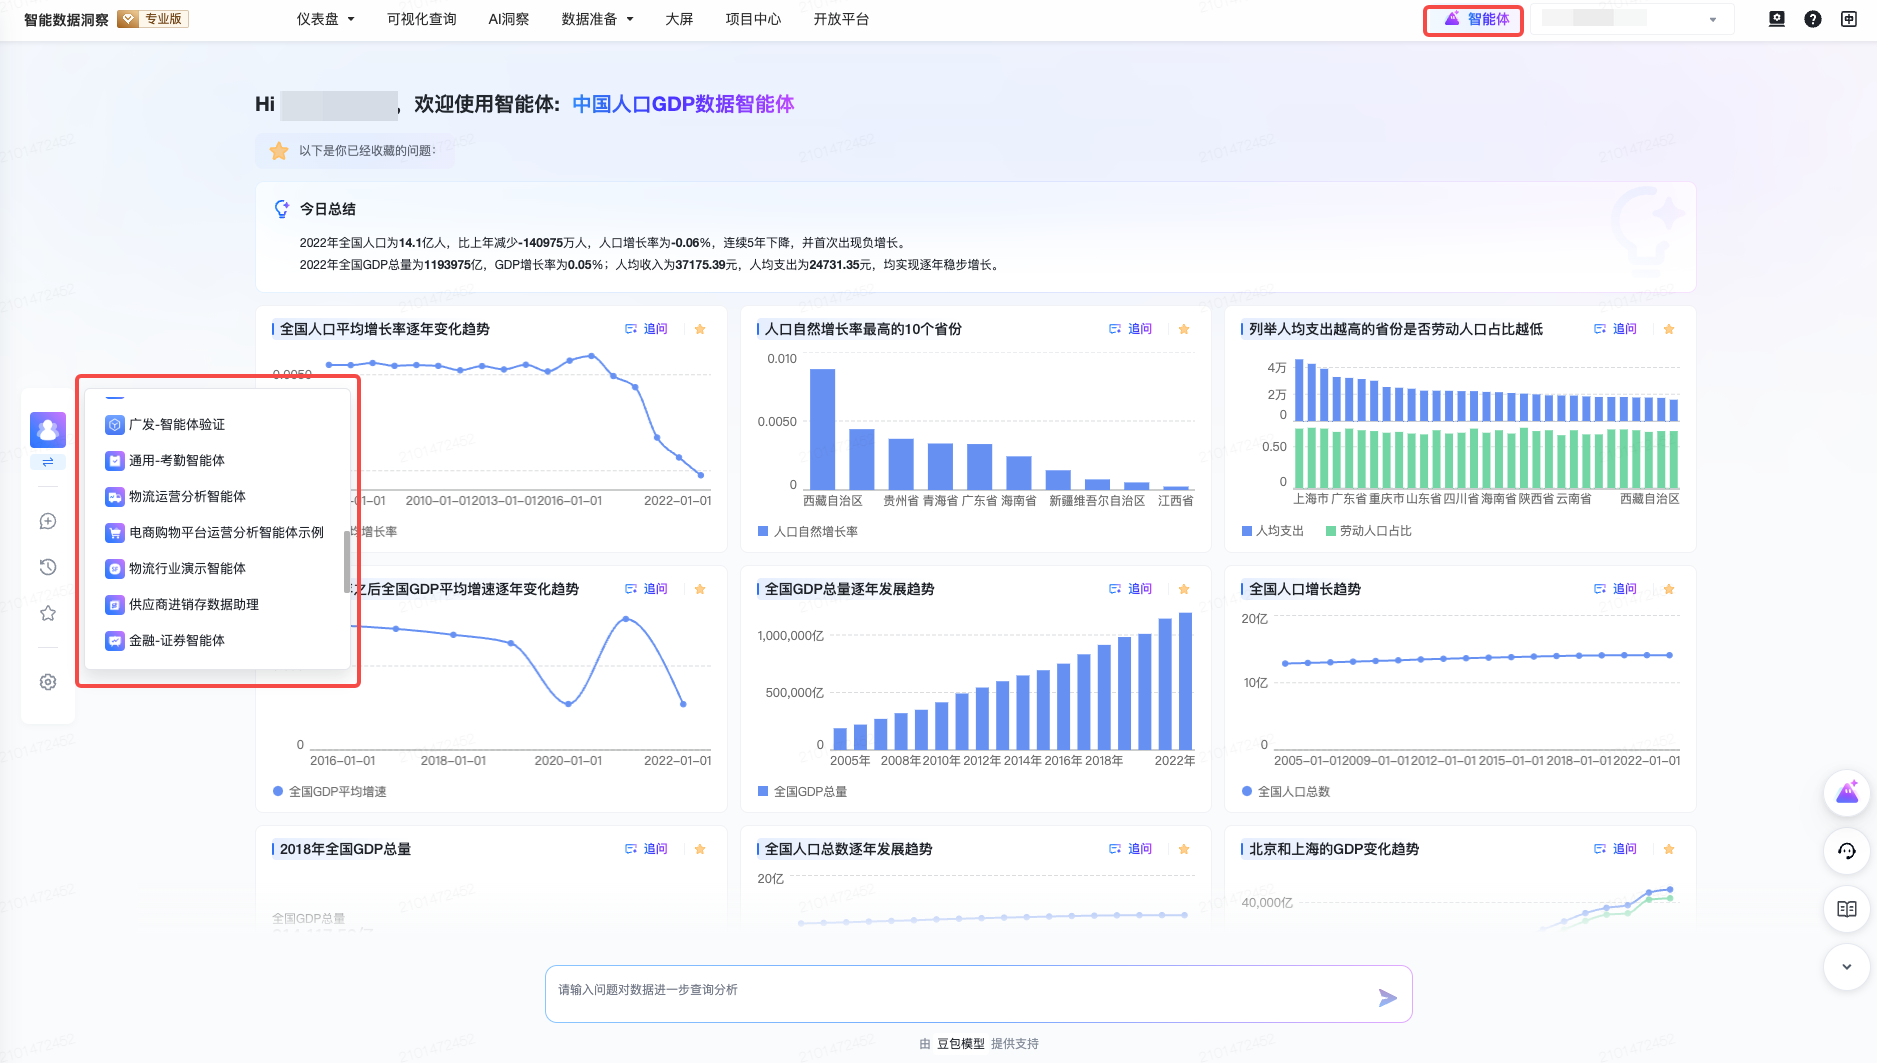
Task: Toggle 人口自然增长率 legend item
Action: tap(808, 532)
